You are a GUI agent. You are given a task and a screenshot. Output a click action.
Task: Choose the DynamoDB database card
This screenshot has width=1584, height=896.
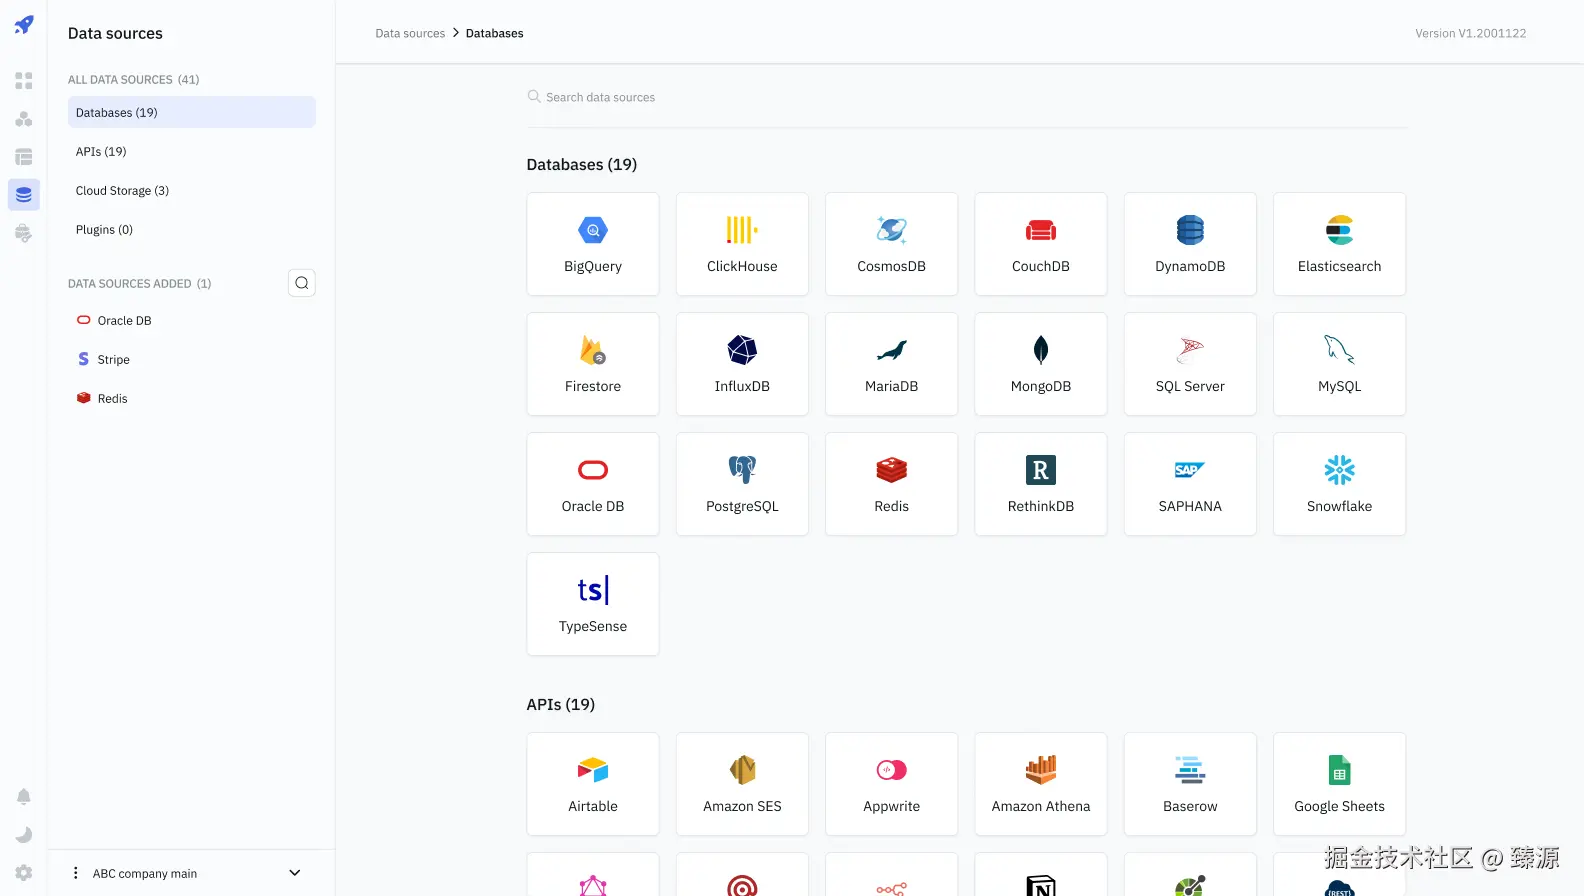[x=1190, y=244]
